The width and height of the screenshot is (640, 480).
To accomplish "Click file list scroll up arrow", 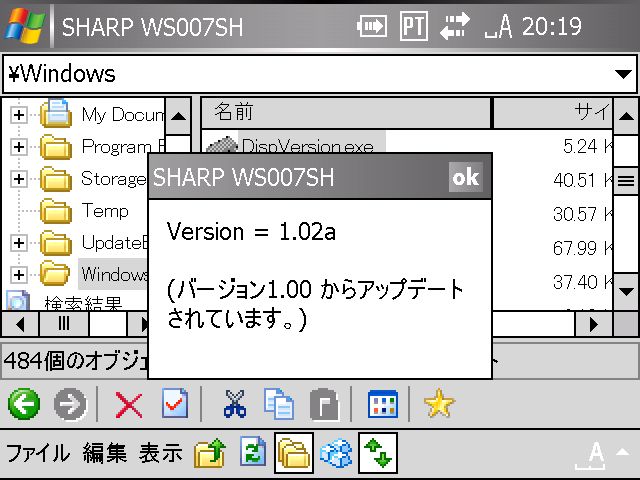I will (x=626, y=116).
